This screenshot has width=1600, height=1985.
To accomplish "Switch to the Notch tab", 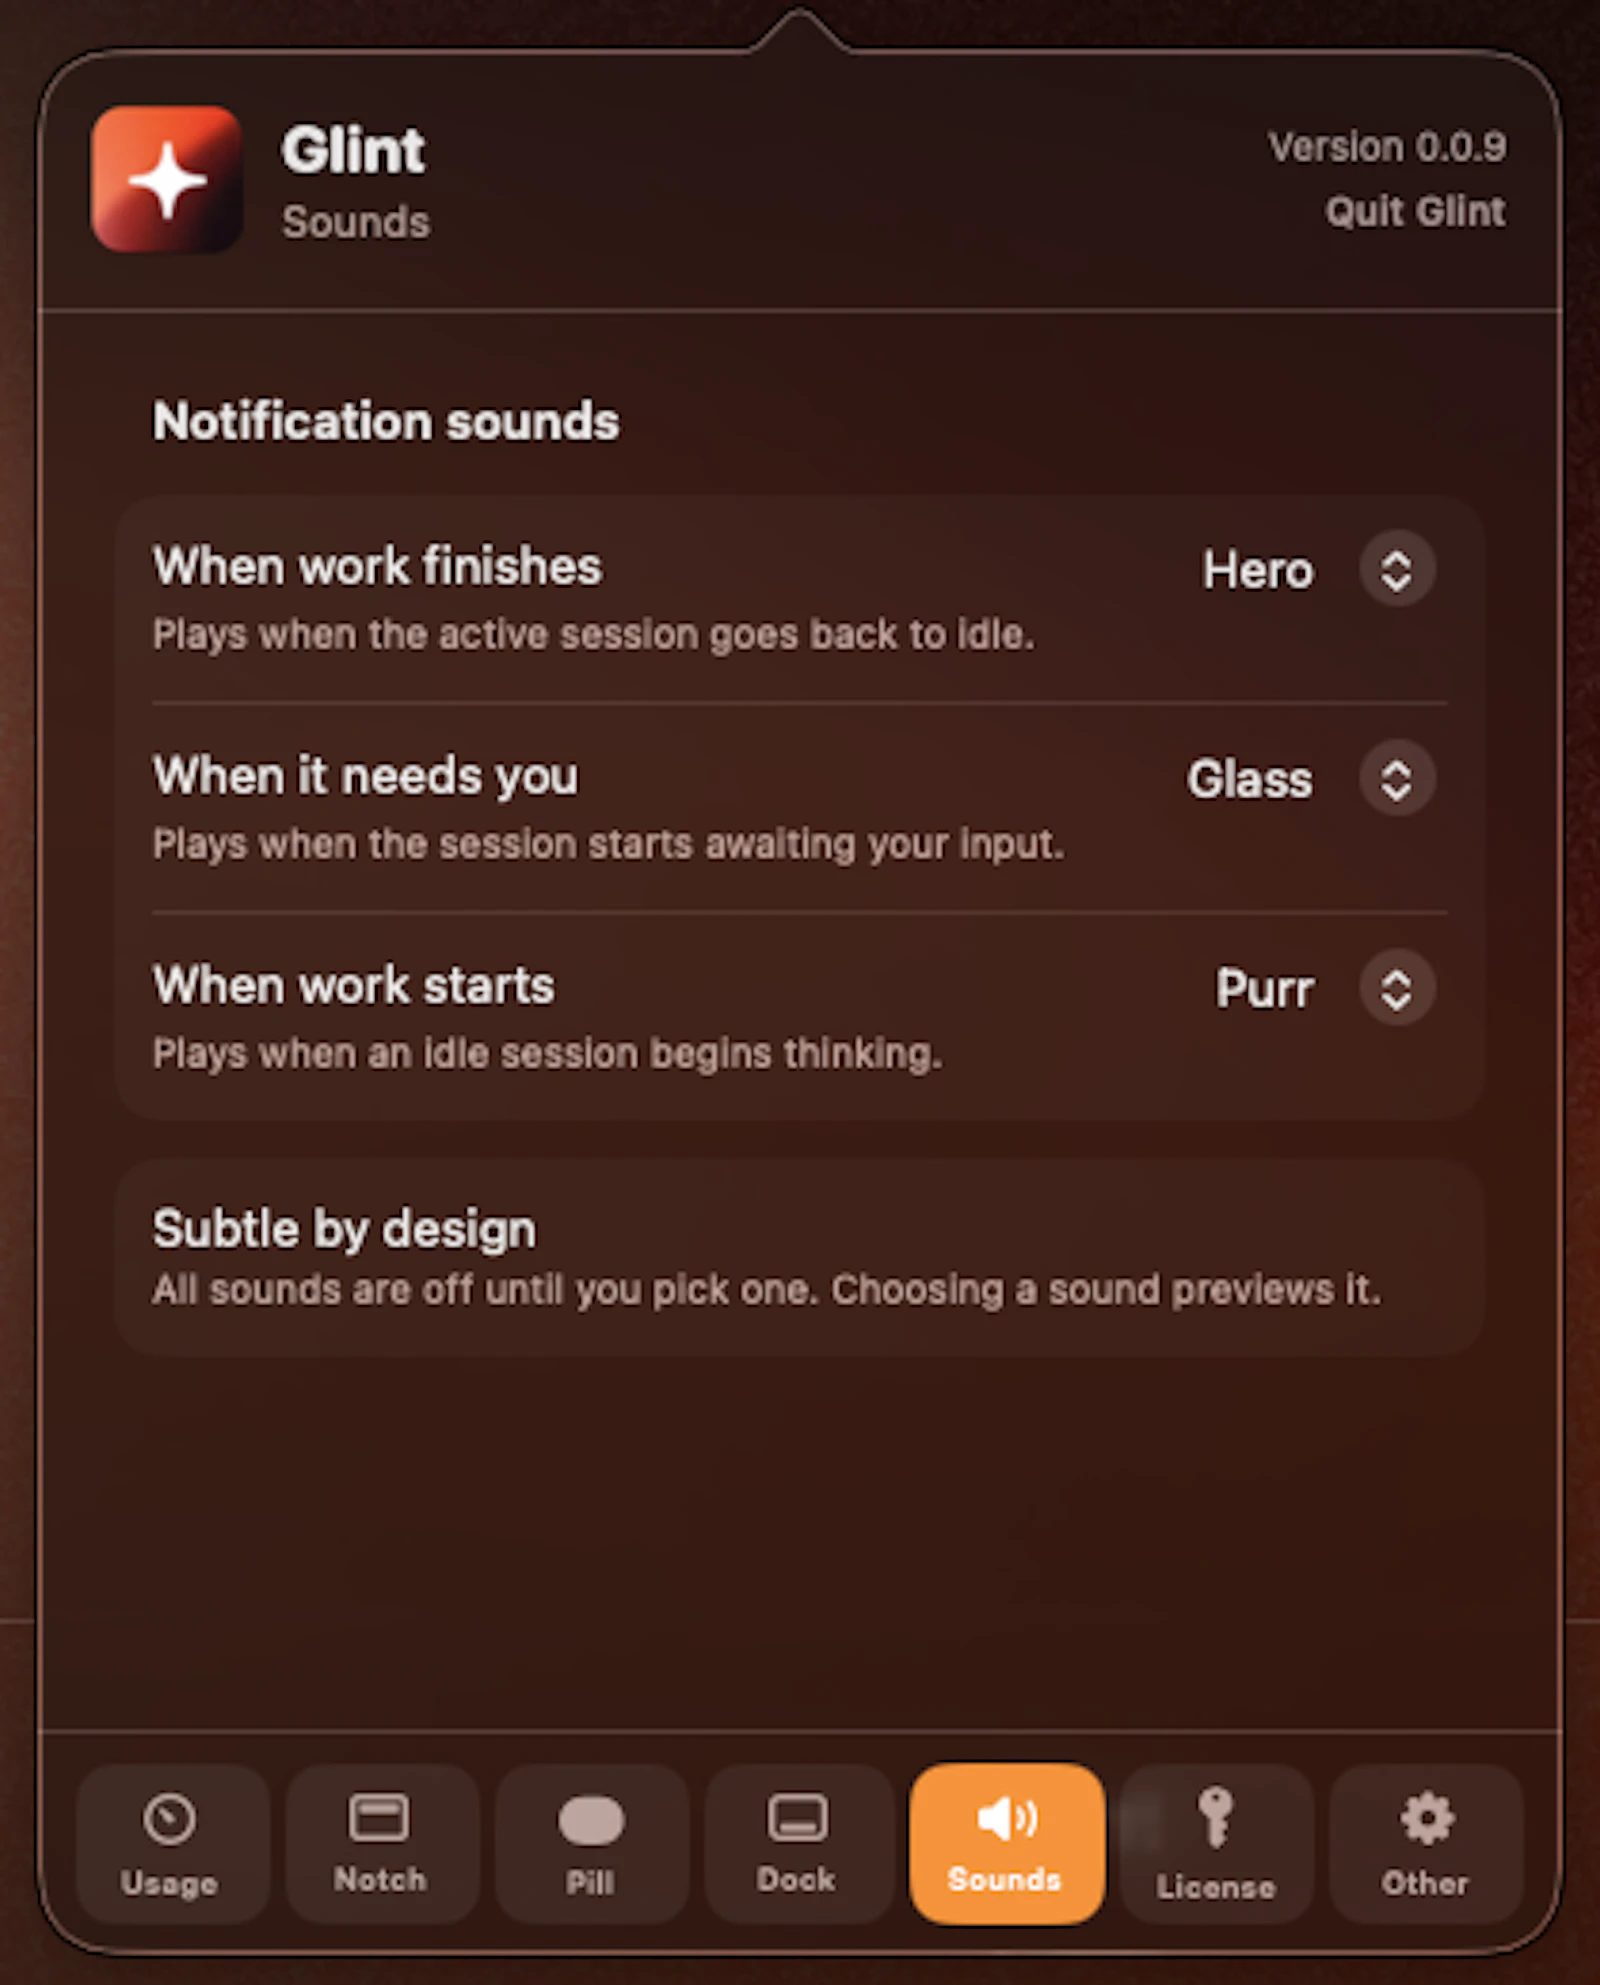I will pyautogui.click(x=380, y=1843).
